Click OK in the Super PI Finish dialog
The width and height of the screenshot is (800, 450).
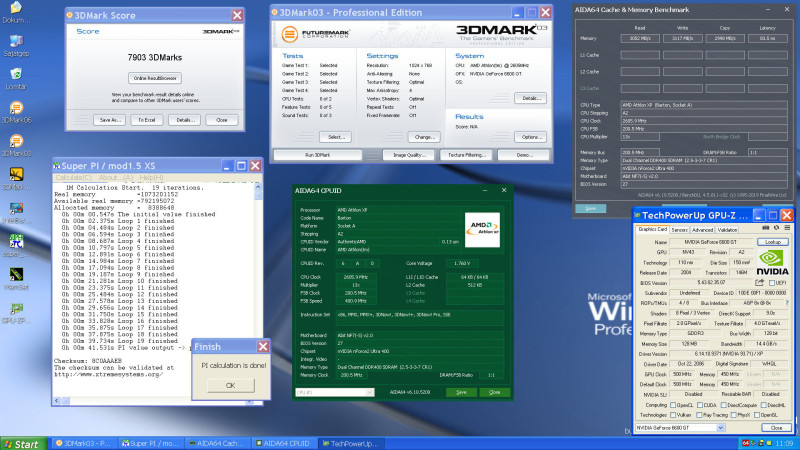231,385
